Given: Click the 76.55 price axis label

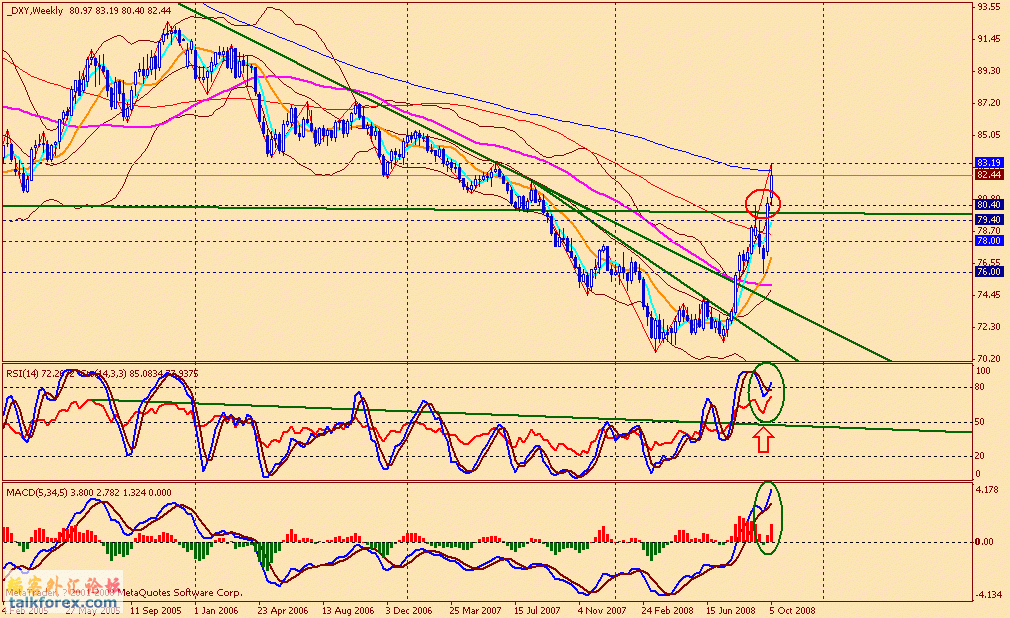Looking at the screenshot, I should 989,263.
